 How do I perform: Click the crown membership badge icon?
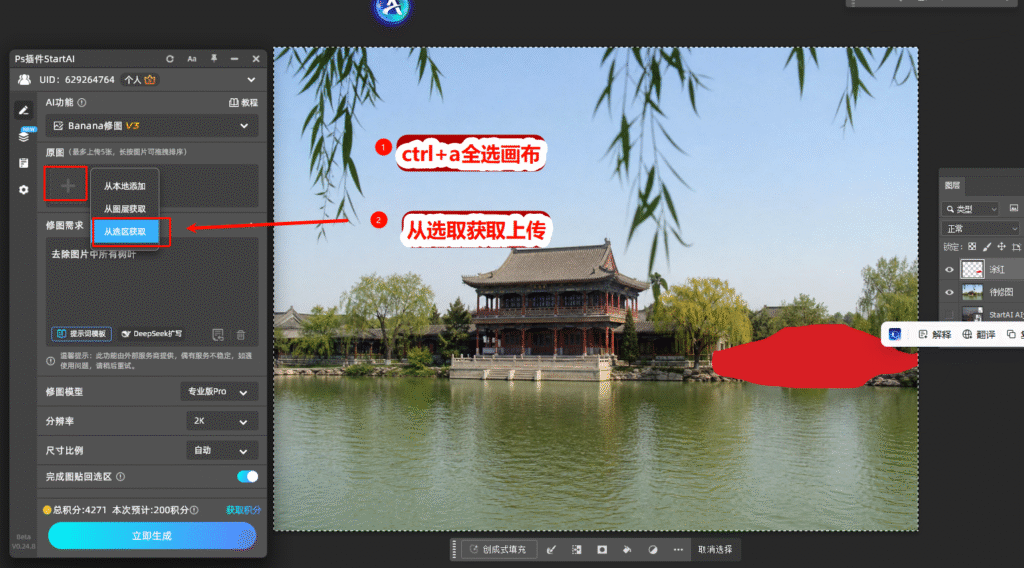[x=150, y=80]
